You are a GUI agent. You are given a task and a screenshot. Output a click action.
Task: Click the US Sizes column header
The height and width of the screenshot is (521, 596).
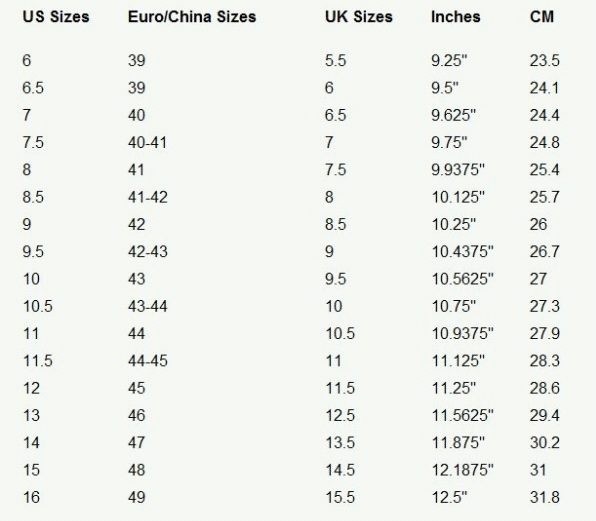(x=56, y=17)
